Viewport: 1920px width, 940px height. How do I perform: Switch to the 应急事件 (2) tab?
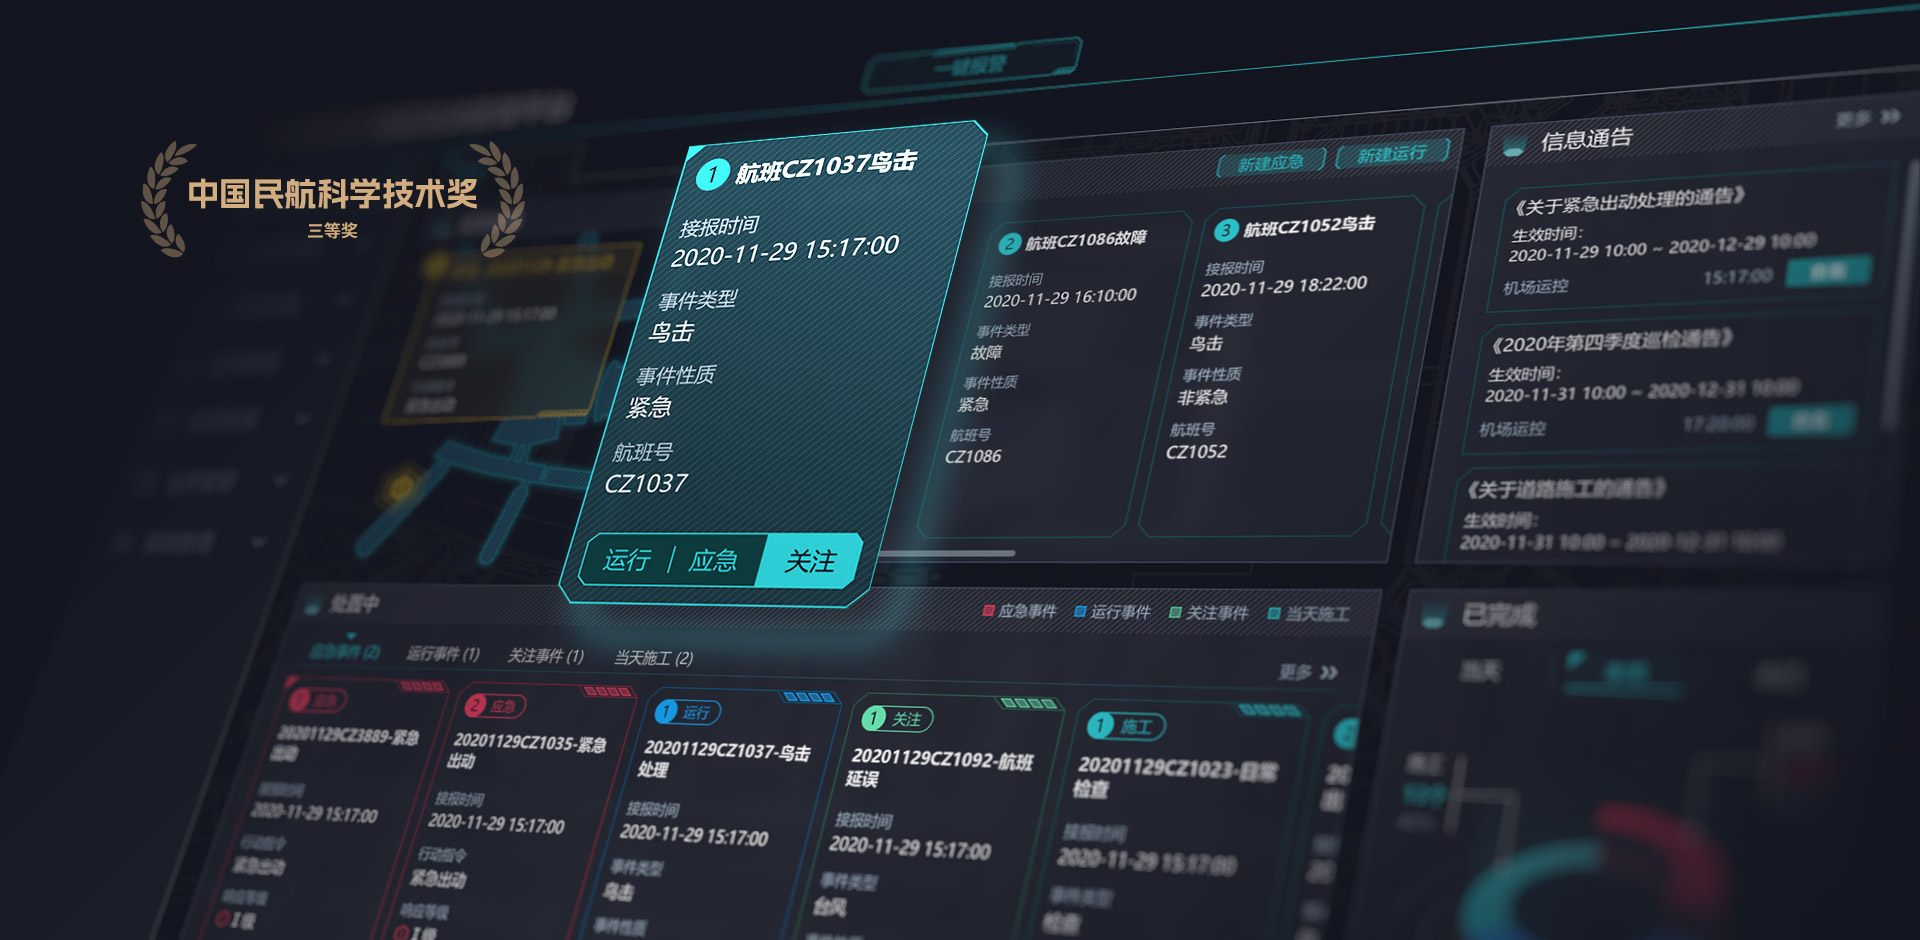pos(344,652)
